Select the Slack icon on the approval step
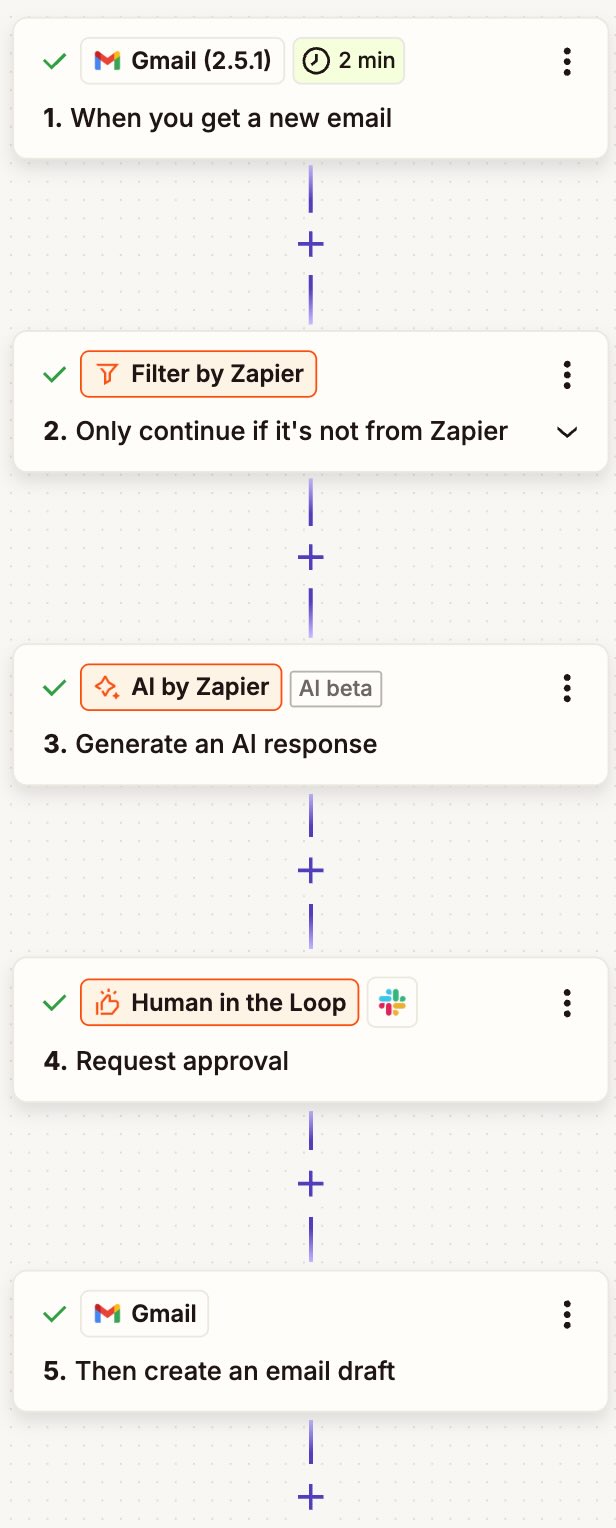Viewport: 616px width, 1528px height. pos(392,1001)
